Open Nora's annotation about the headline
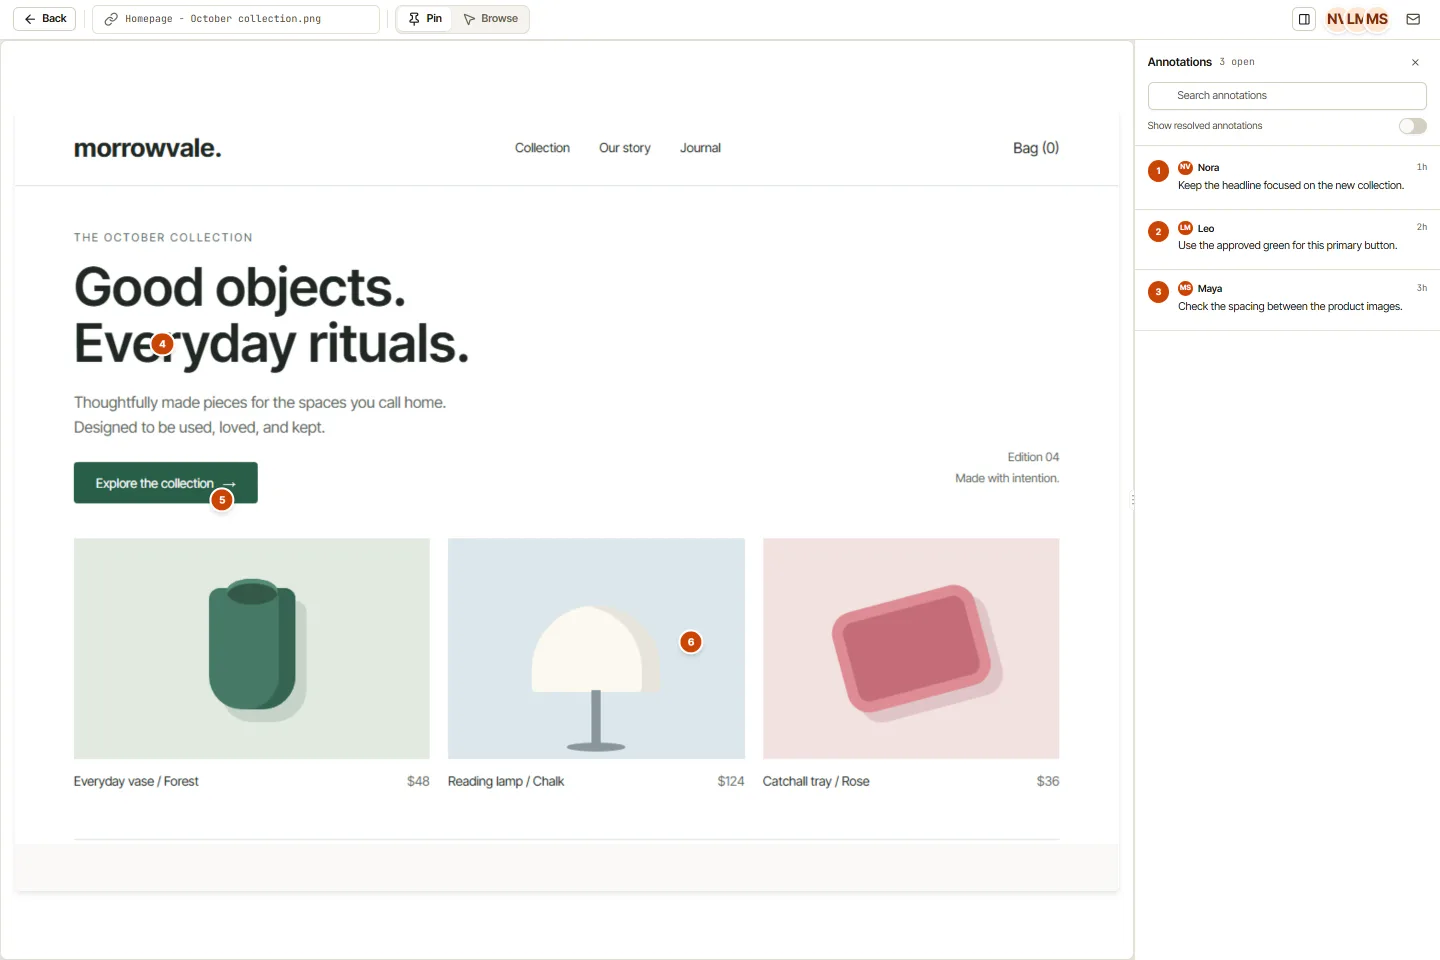This screenshot has width=1440, height=960. tap(1287, 177)
